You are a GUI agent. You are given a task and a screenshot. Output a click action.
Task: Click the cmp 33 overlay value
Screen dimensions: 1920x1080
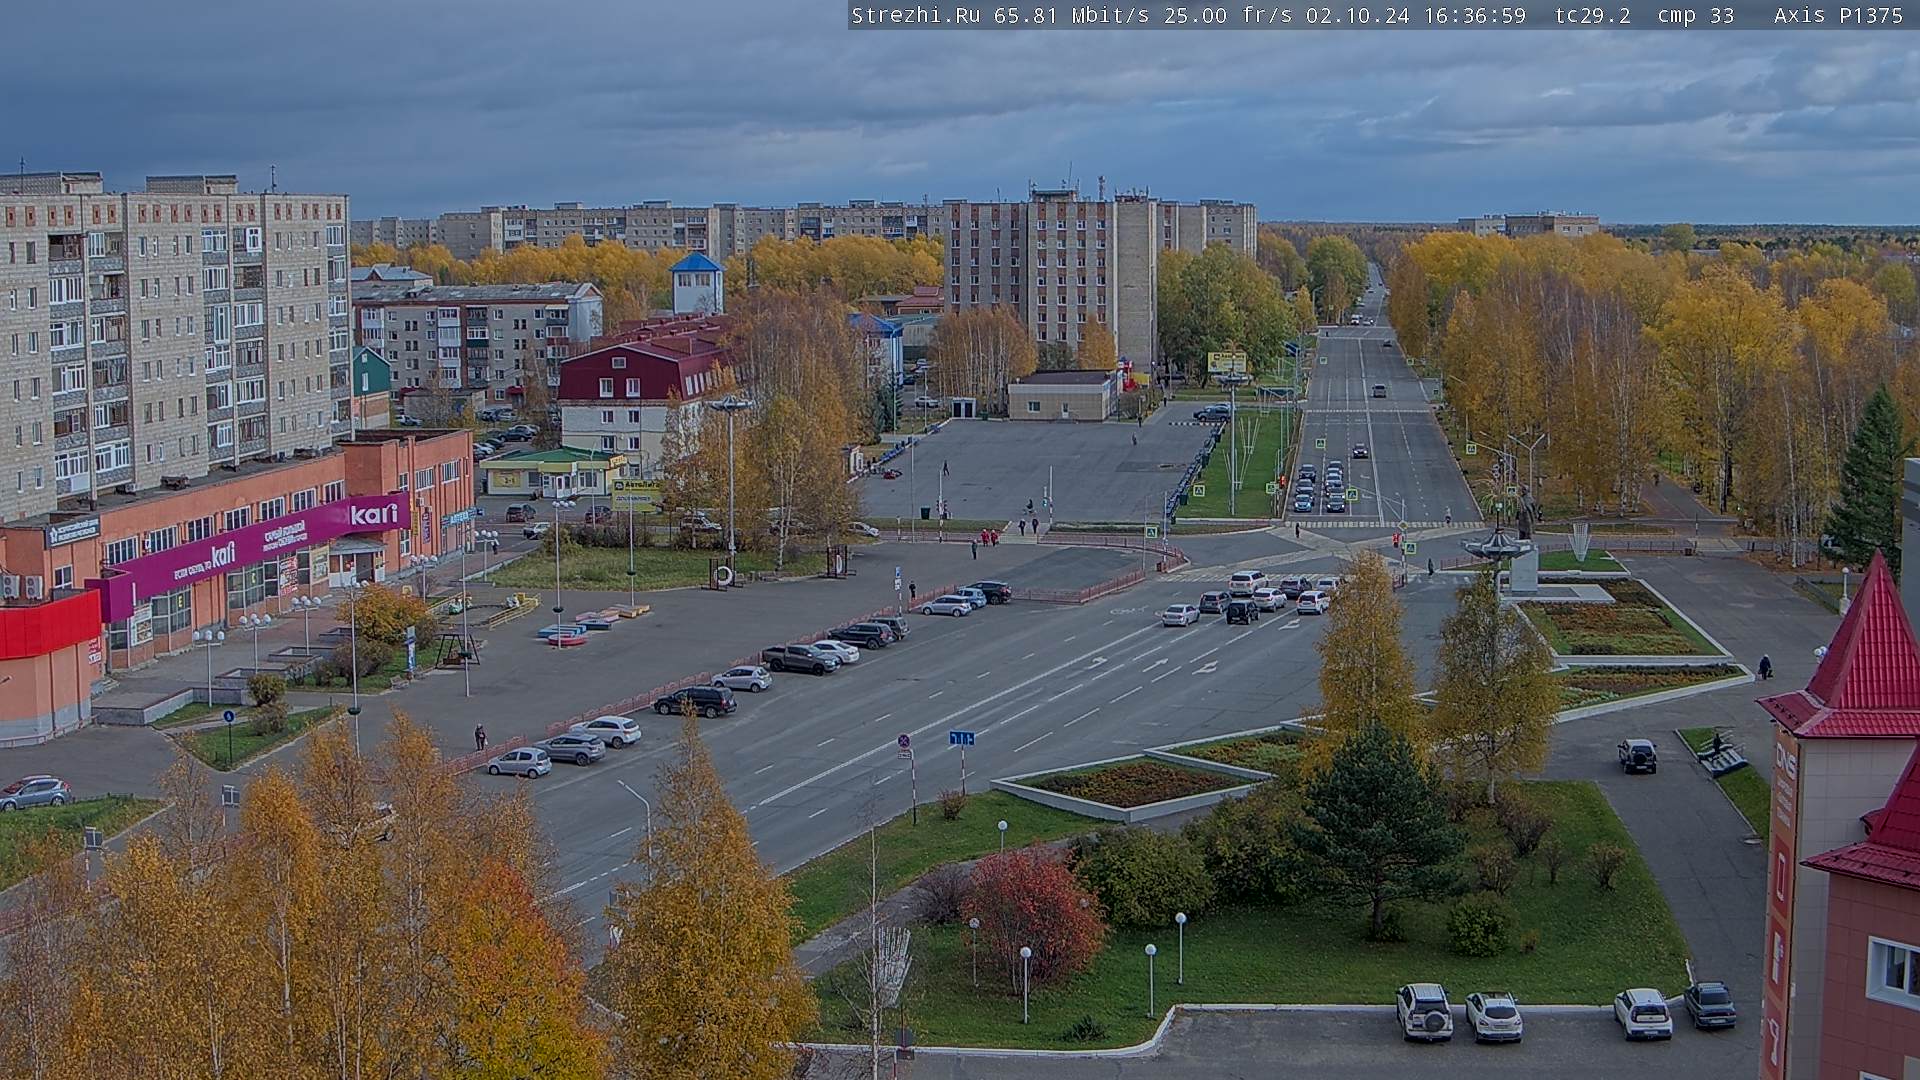coord(1696,15)
